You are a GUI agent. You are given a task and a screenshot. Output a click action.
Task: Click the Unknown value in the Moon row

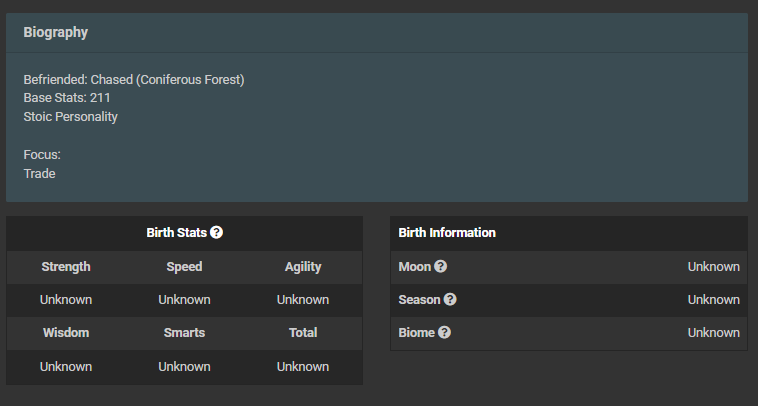click(714, 266)
